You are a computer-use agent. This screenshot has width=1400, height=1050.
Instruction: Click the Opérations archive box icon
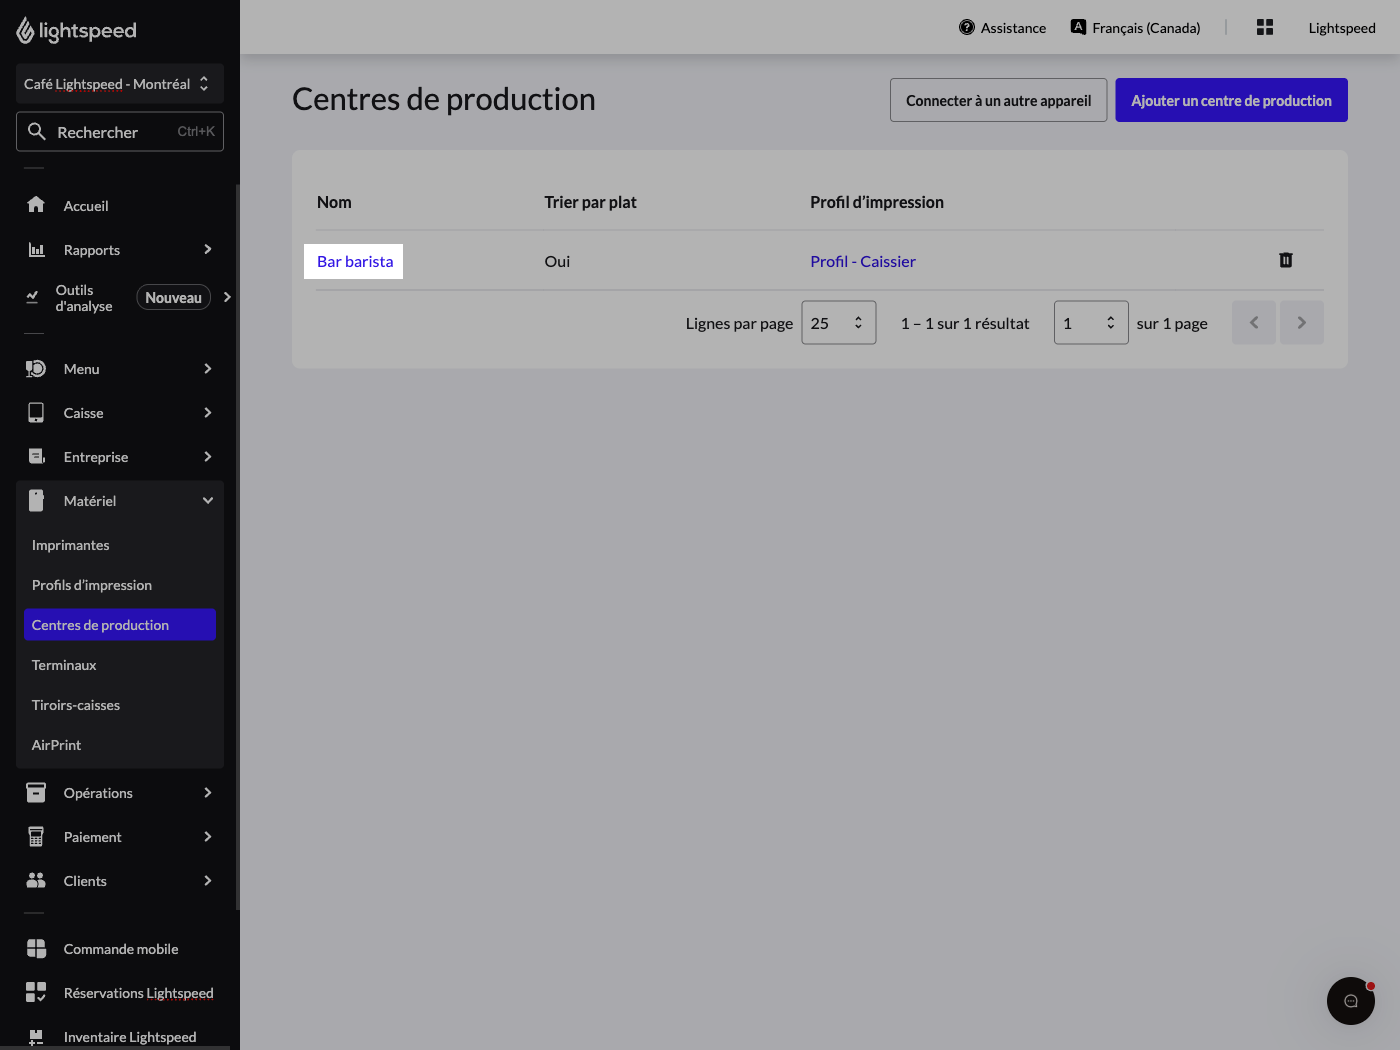36,792
